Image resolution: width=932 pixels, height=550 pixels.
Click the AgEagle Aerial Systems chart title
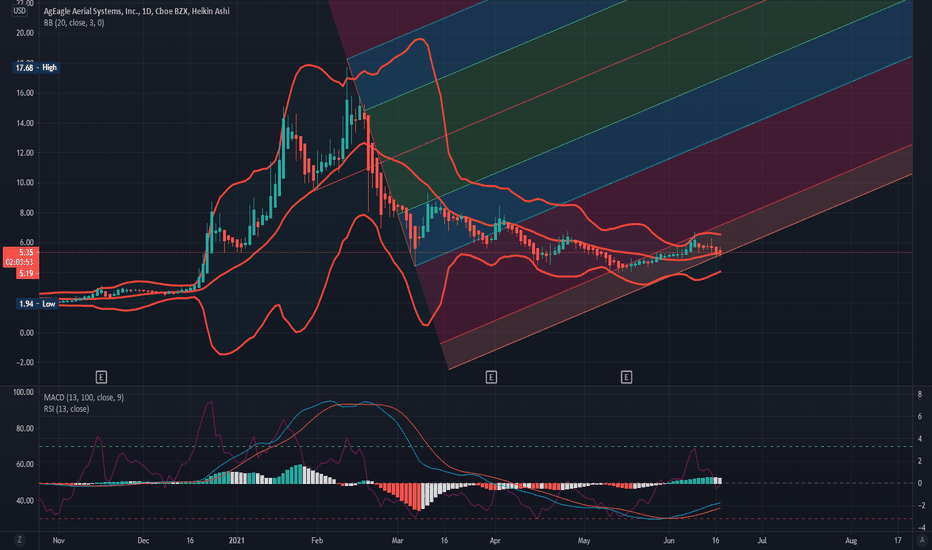137,11
